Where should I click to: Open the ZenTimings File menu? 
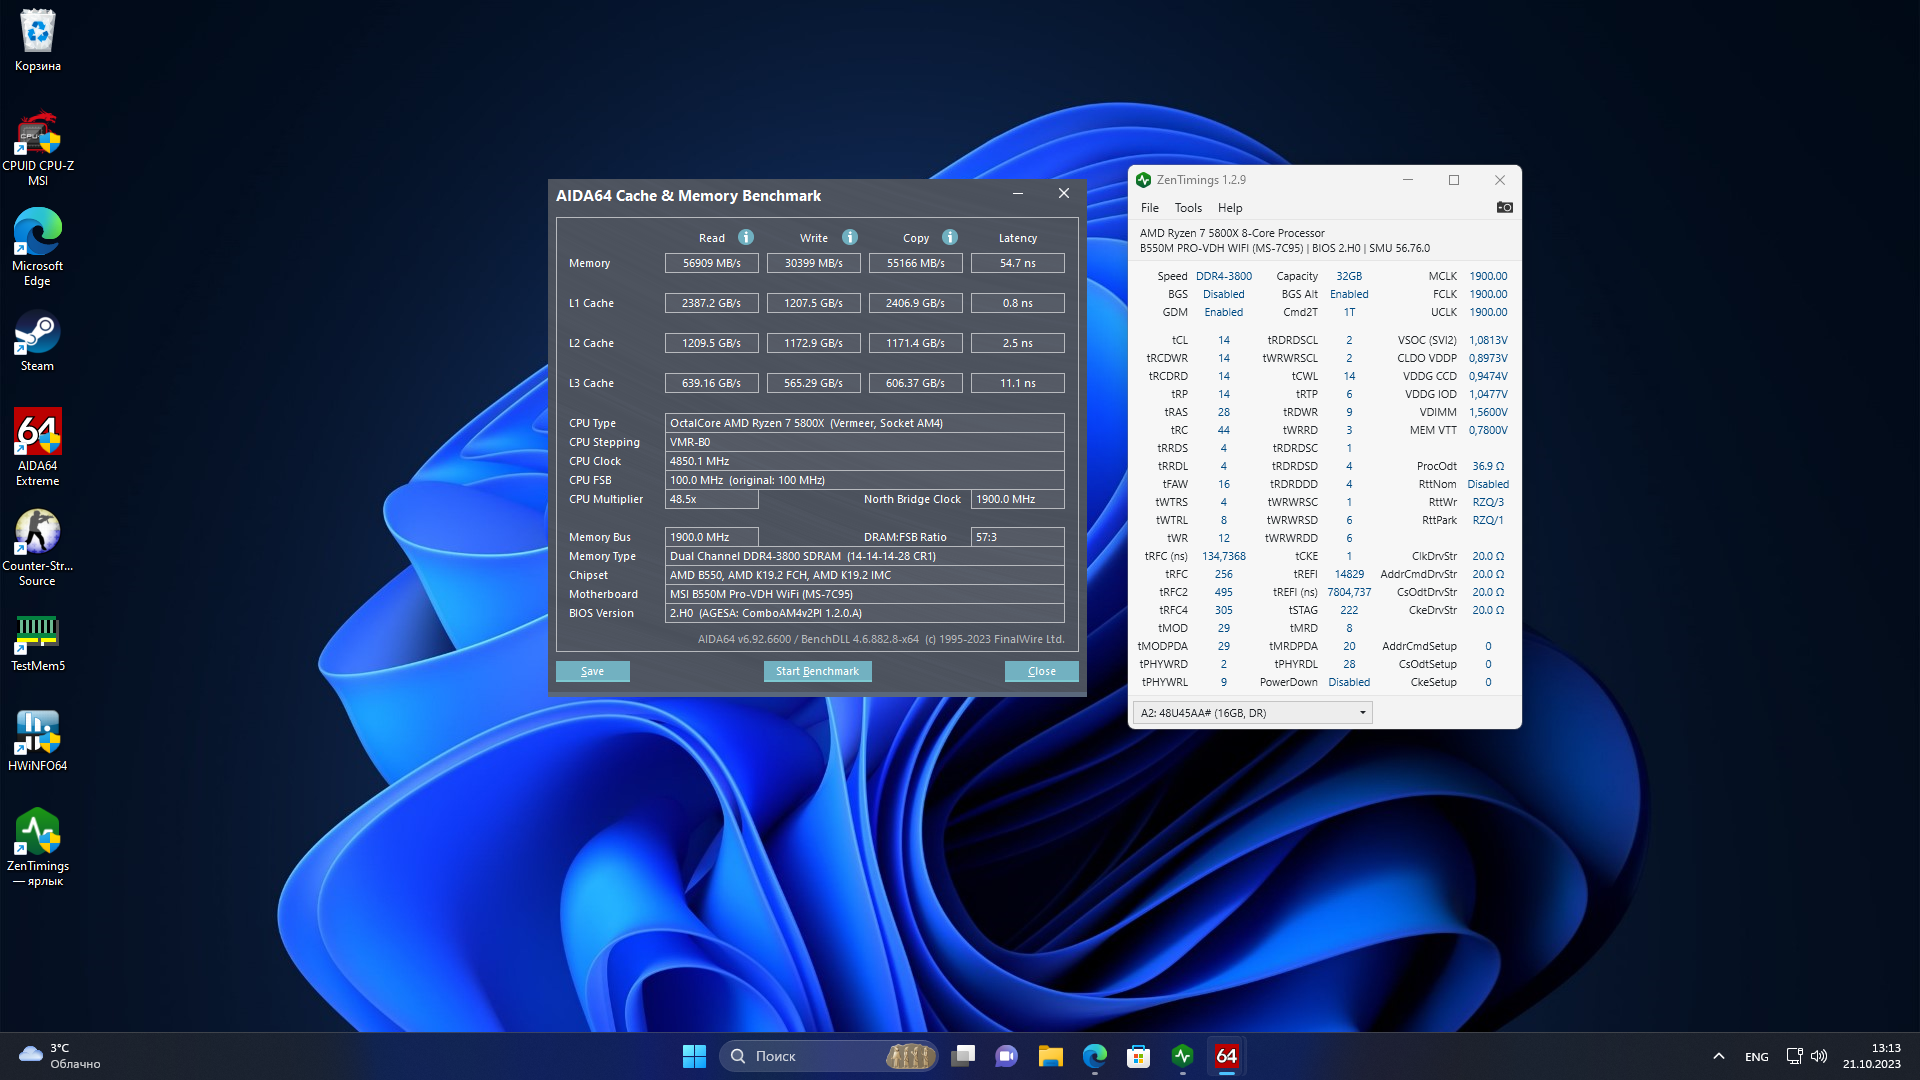(x=1150, y=208)
